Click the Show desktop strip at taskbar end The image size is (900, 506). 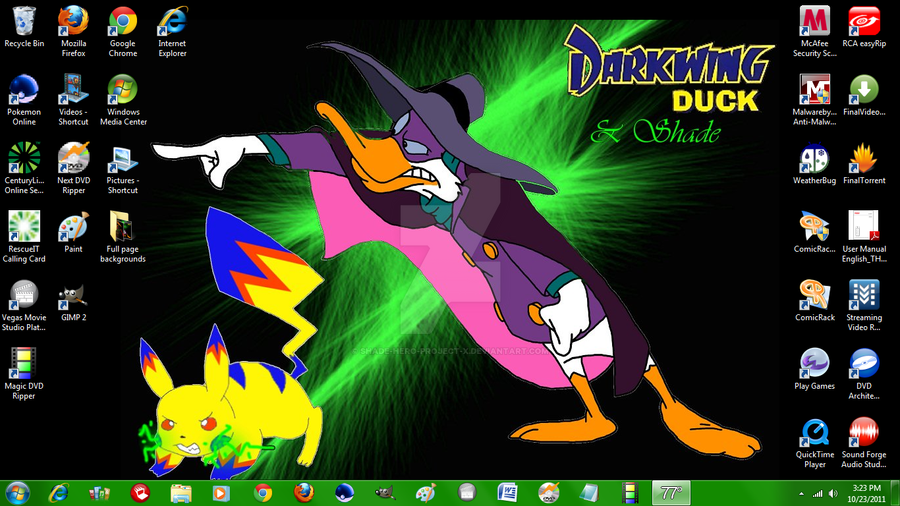[x=895, y=493]
